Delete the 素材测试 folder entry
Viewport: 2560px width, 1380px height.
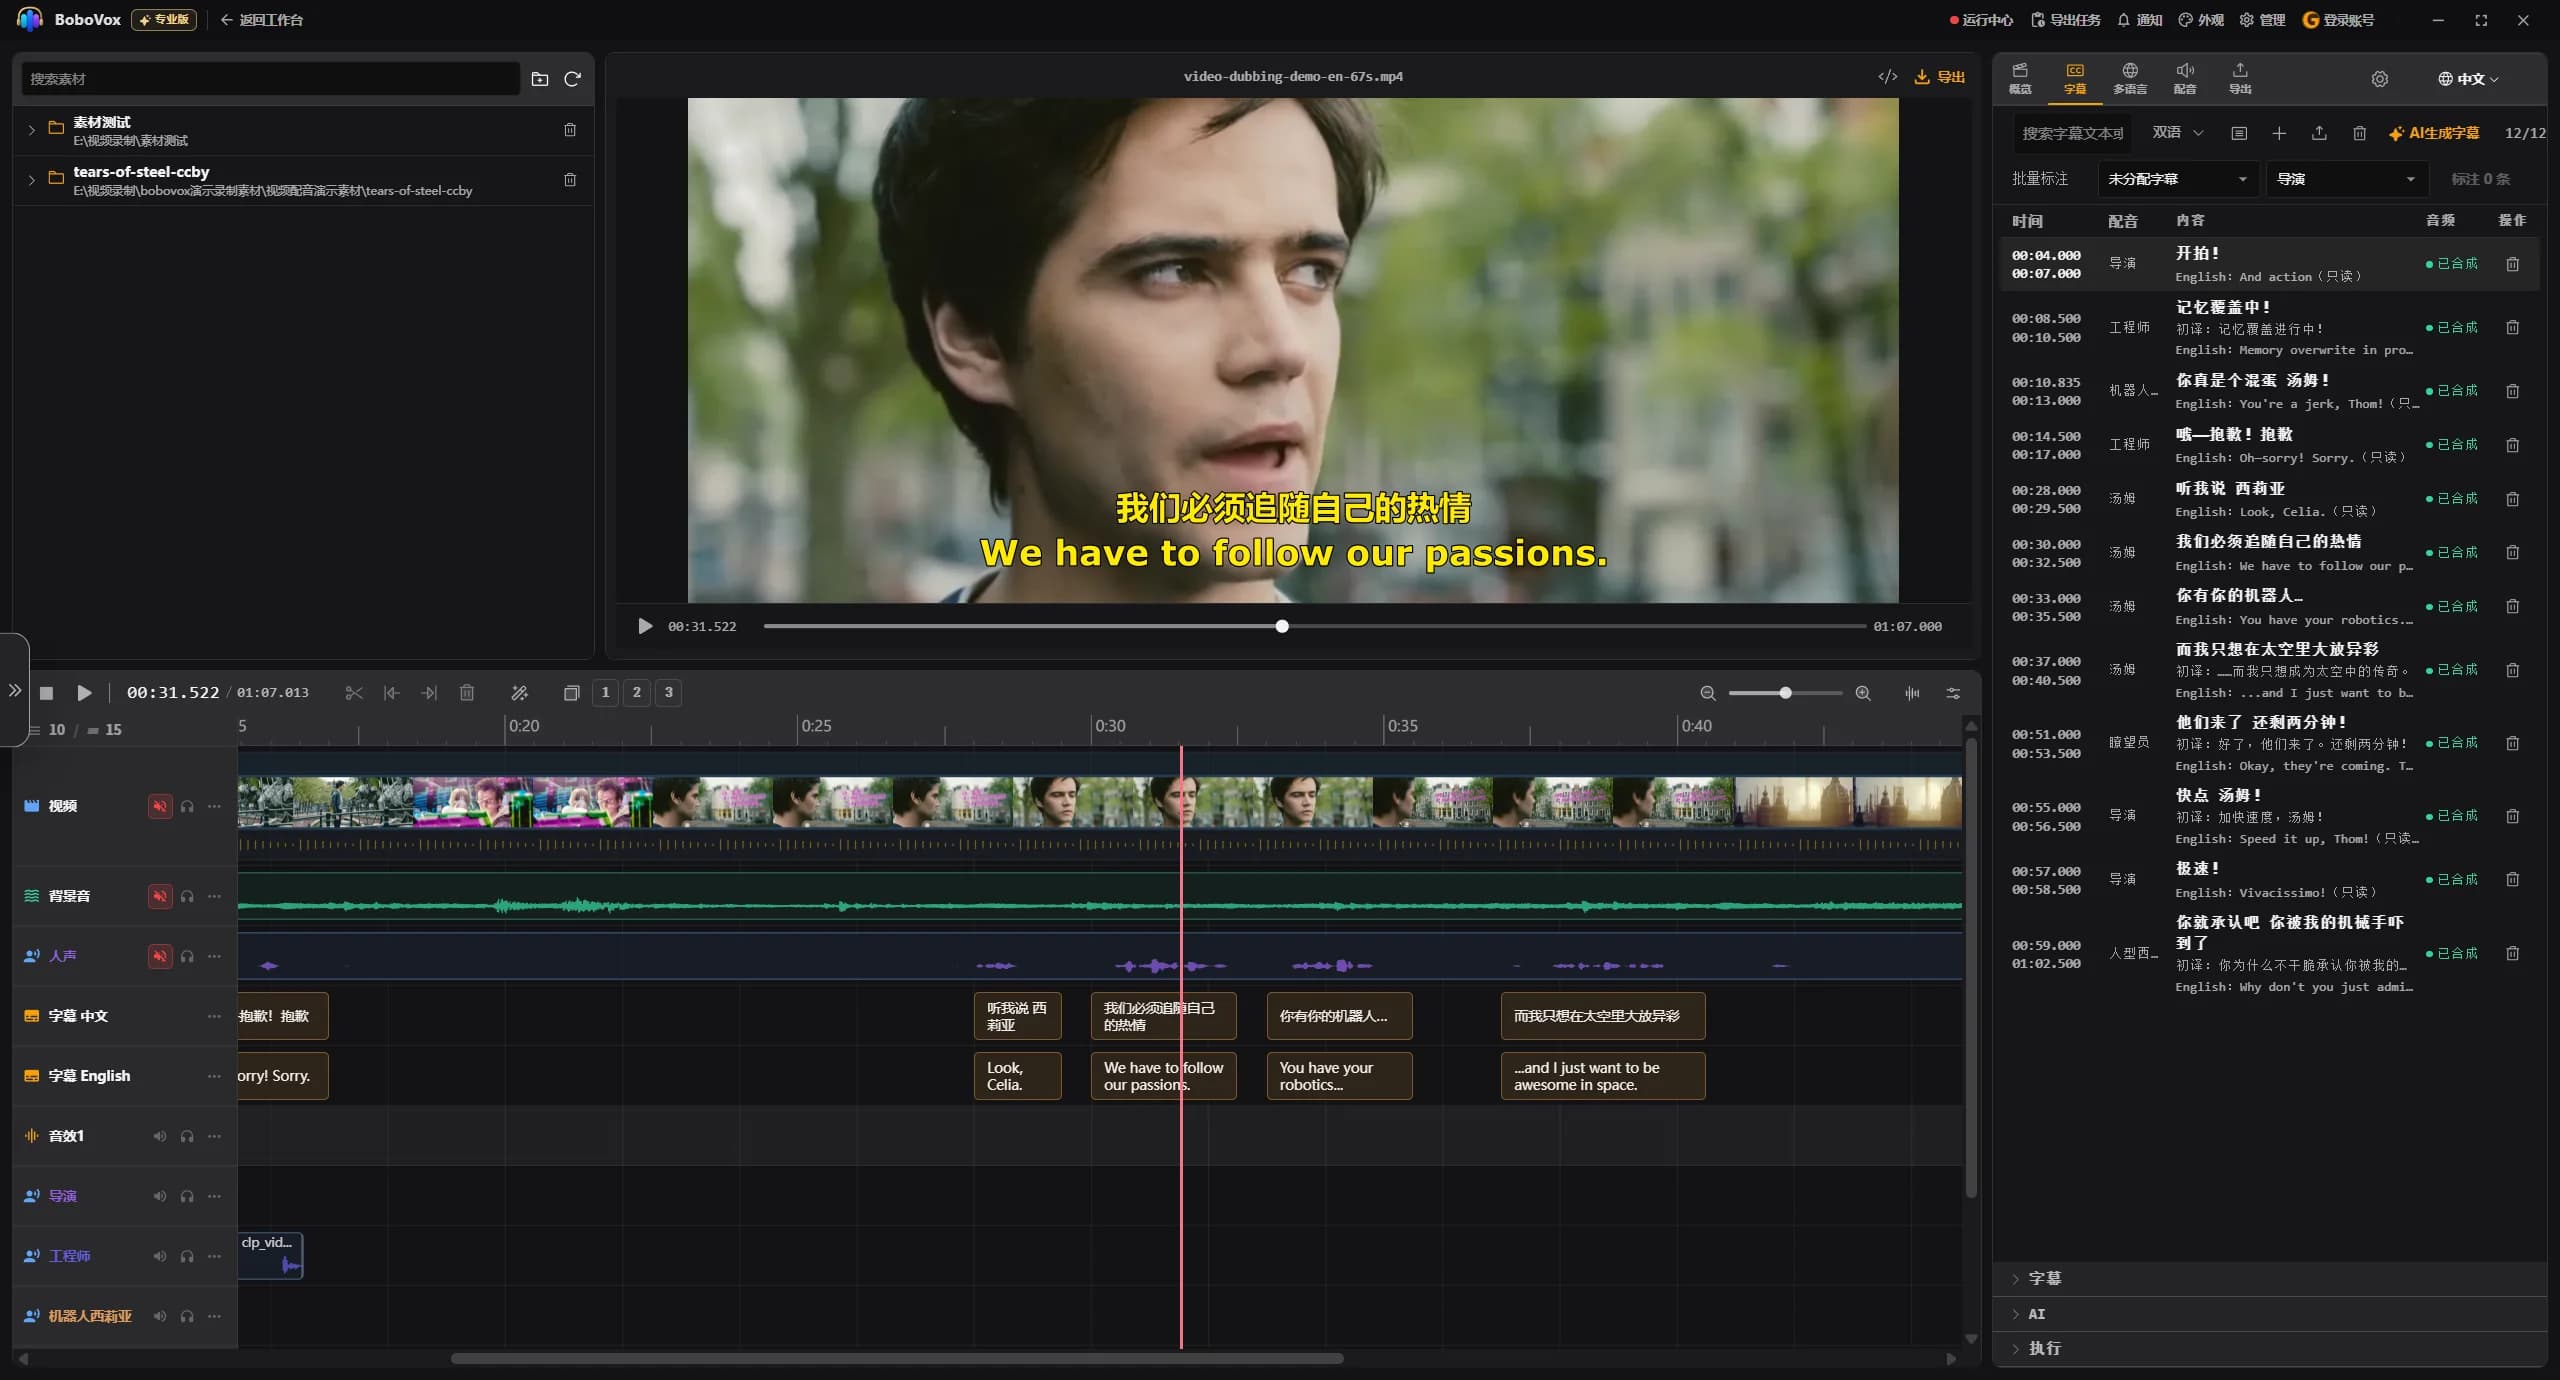tap(570, 130)
